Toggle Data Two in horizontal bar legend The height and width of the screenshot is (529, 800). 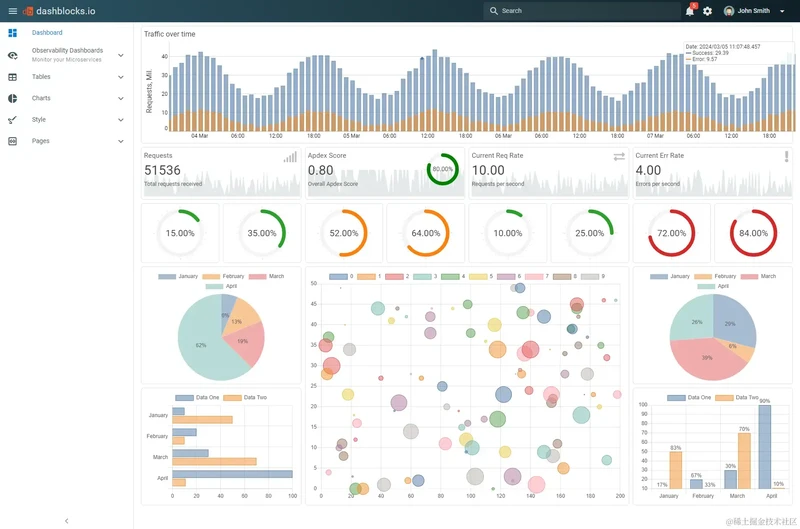[x=245, y=397]
